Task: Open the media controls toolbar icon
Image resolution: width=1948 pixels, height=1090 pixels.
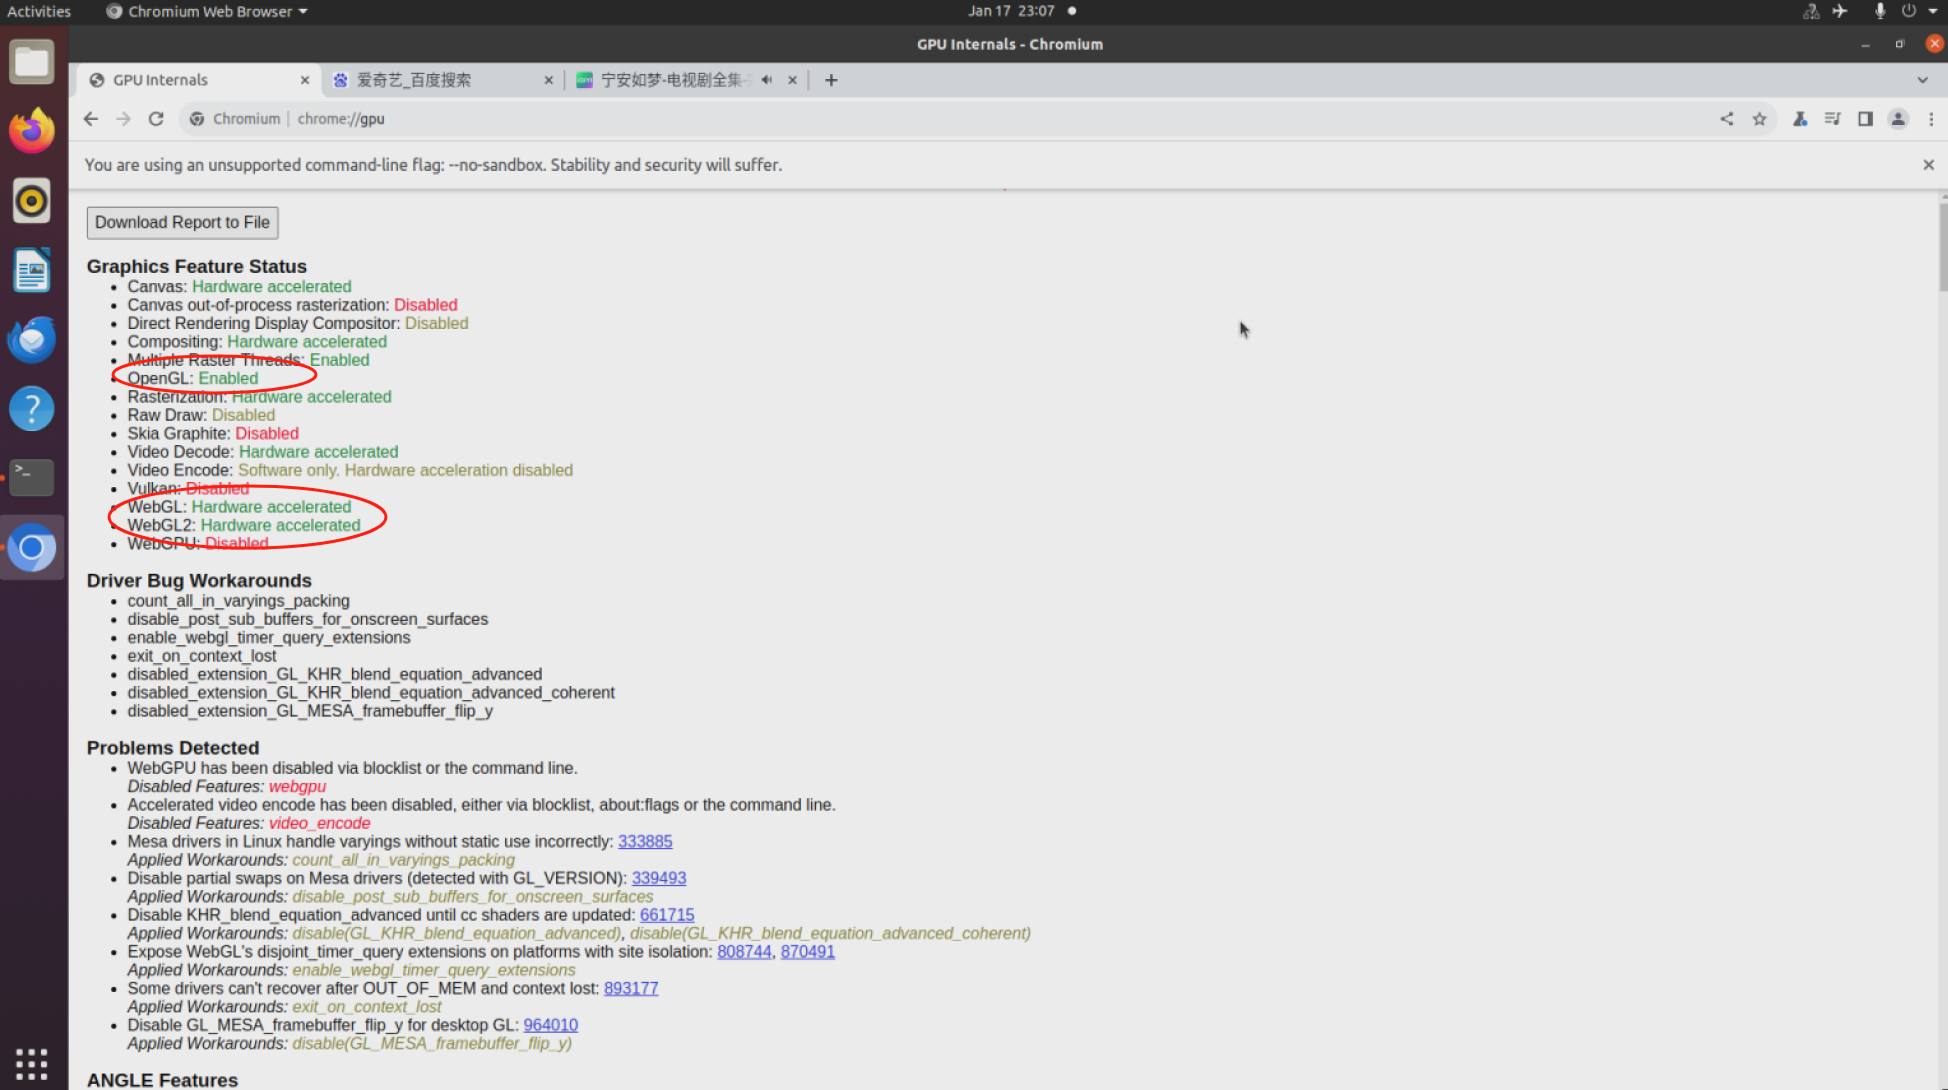Action: pos(1832,119)
